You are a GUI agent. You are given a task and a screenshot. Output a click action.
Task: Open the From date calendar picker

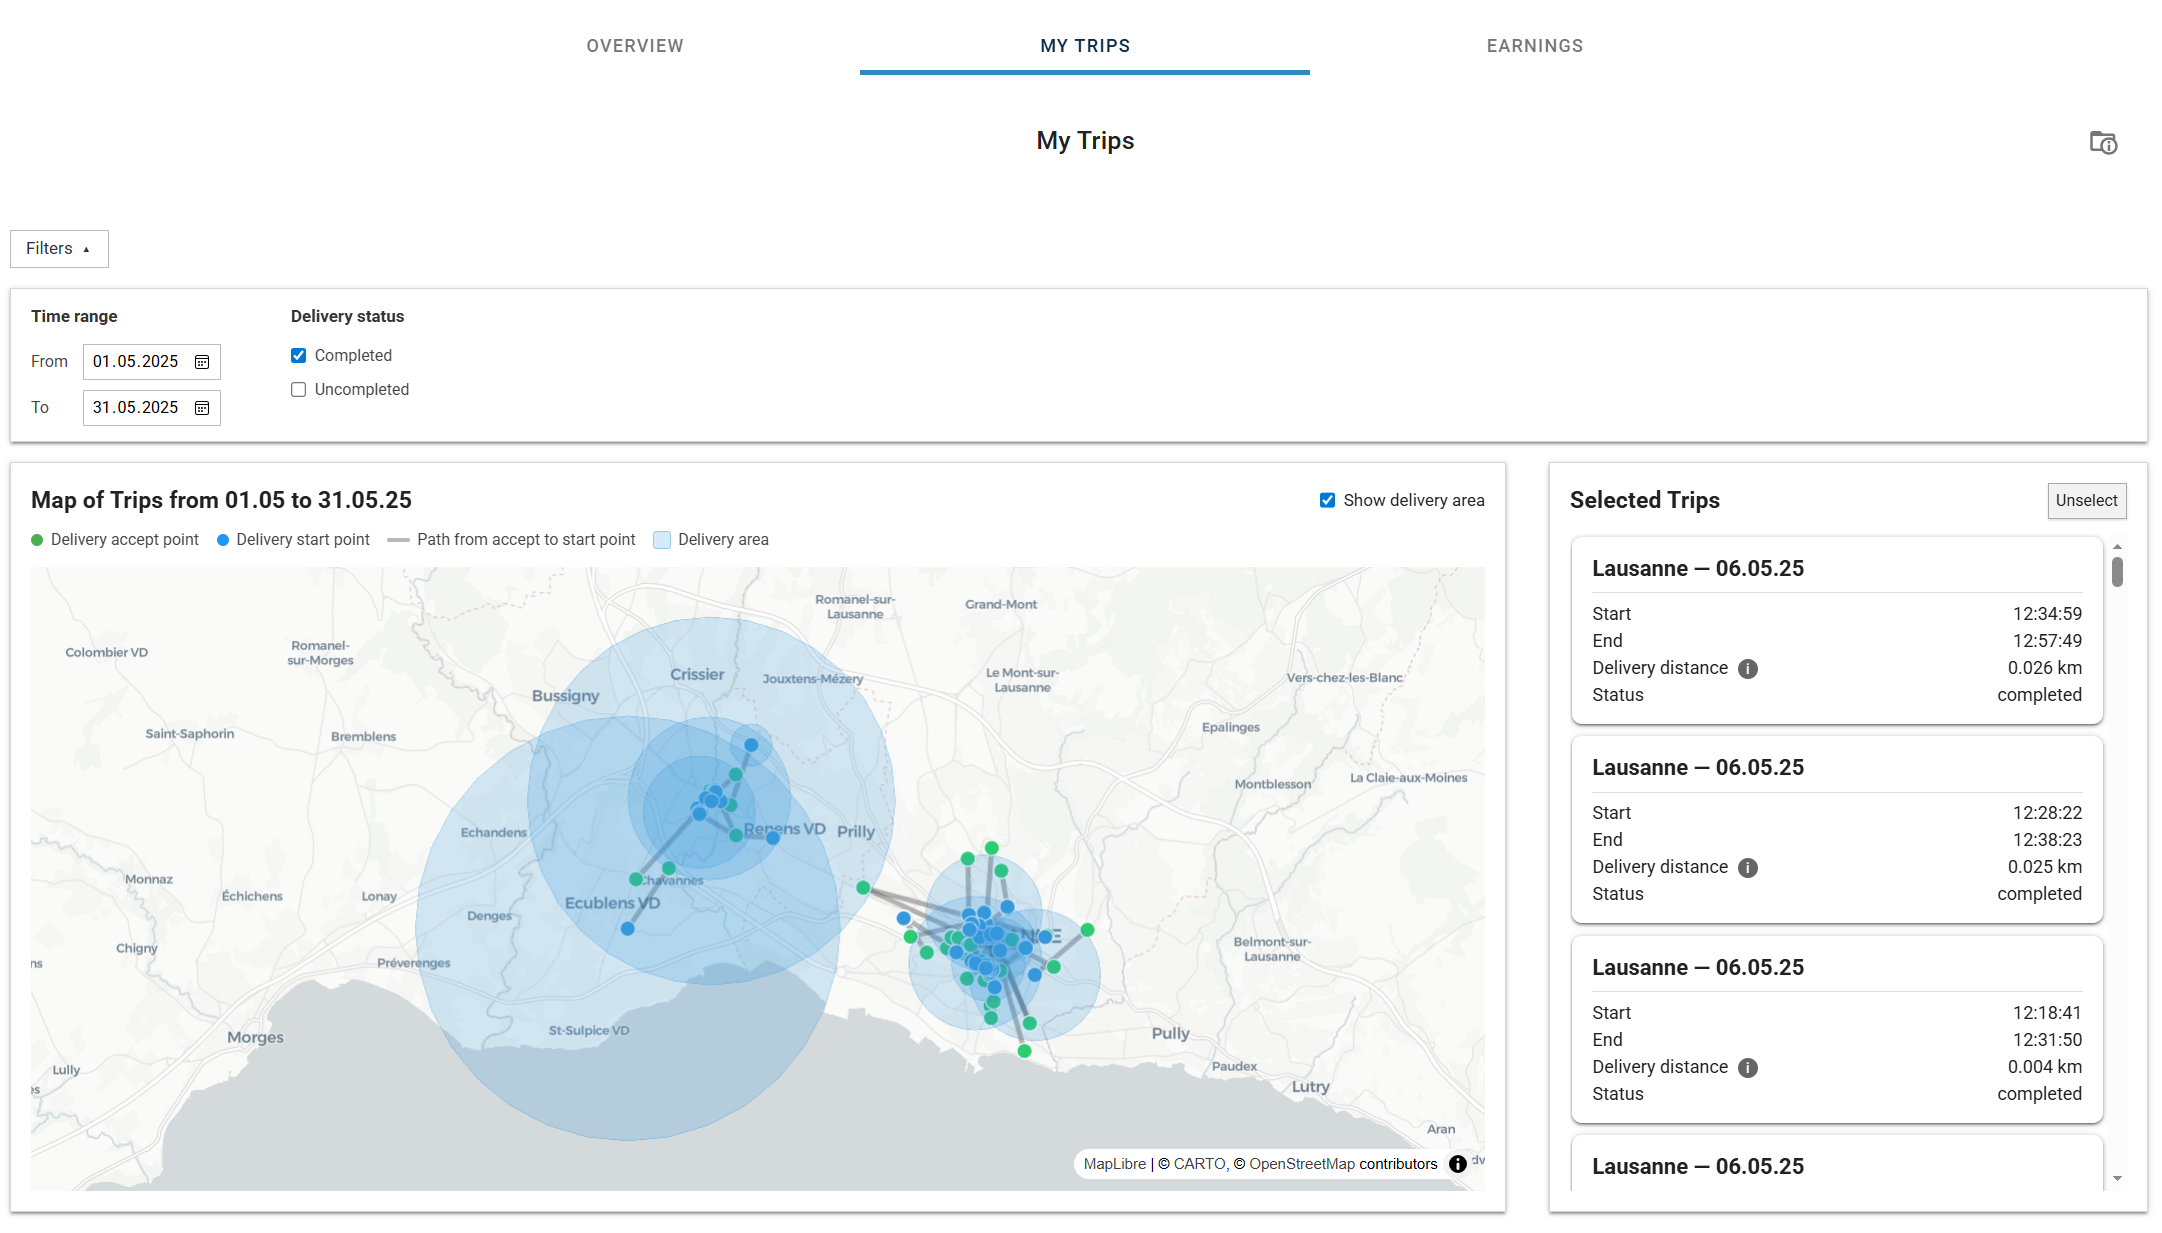click(x=202, y=362)
